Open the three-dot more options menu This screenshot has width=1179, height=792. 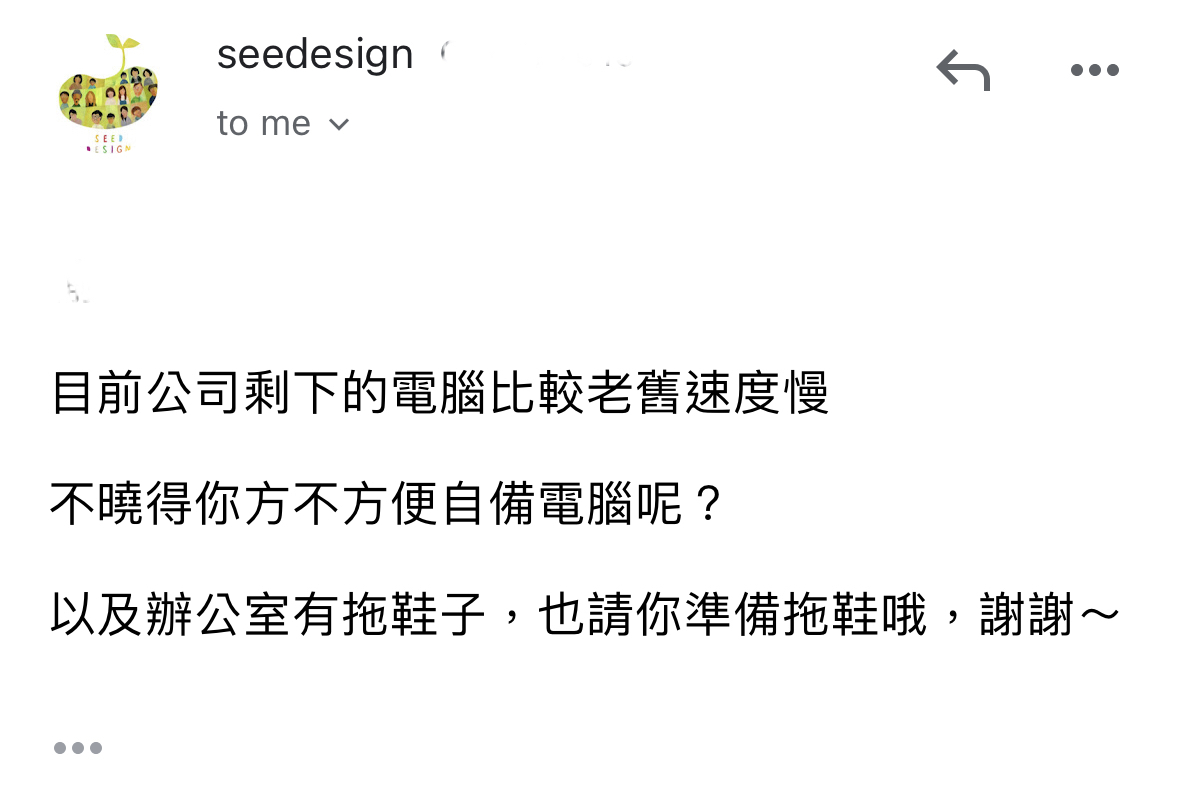1094,70
